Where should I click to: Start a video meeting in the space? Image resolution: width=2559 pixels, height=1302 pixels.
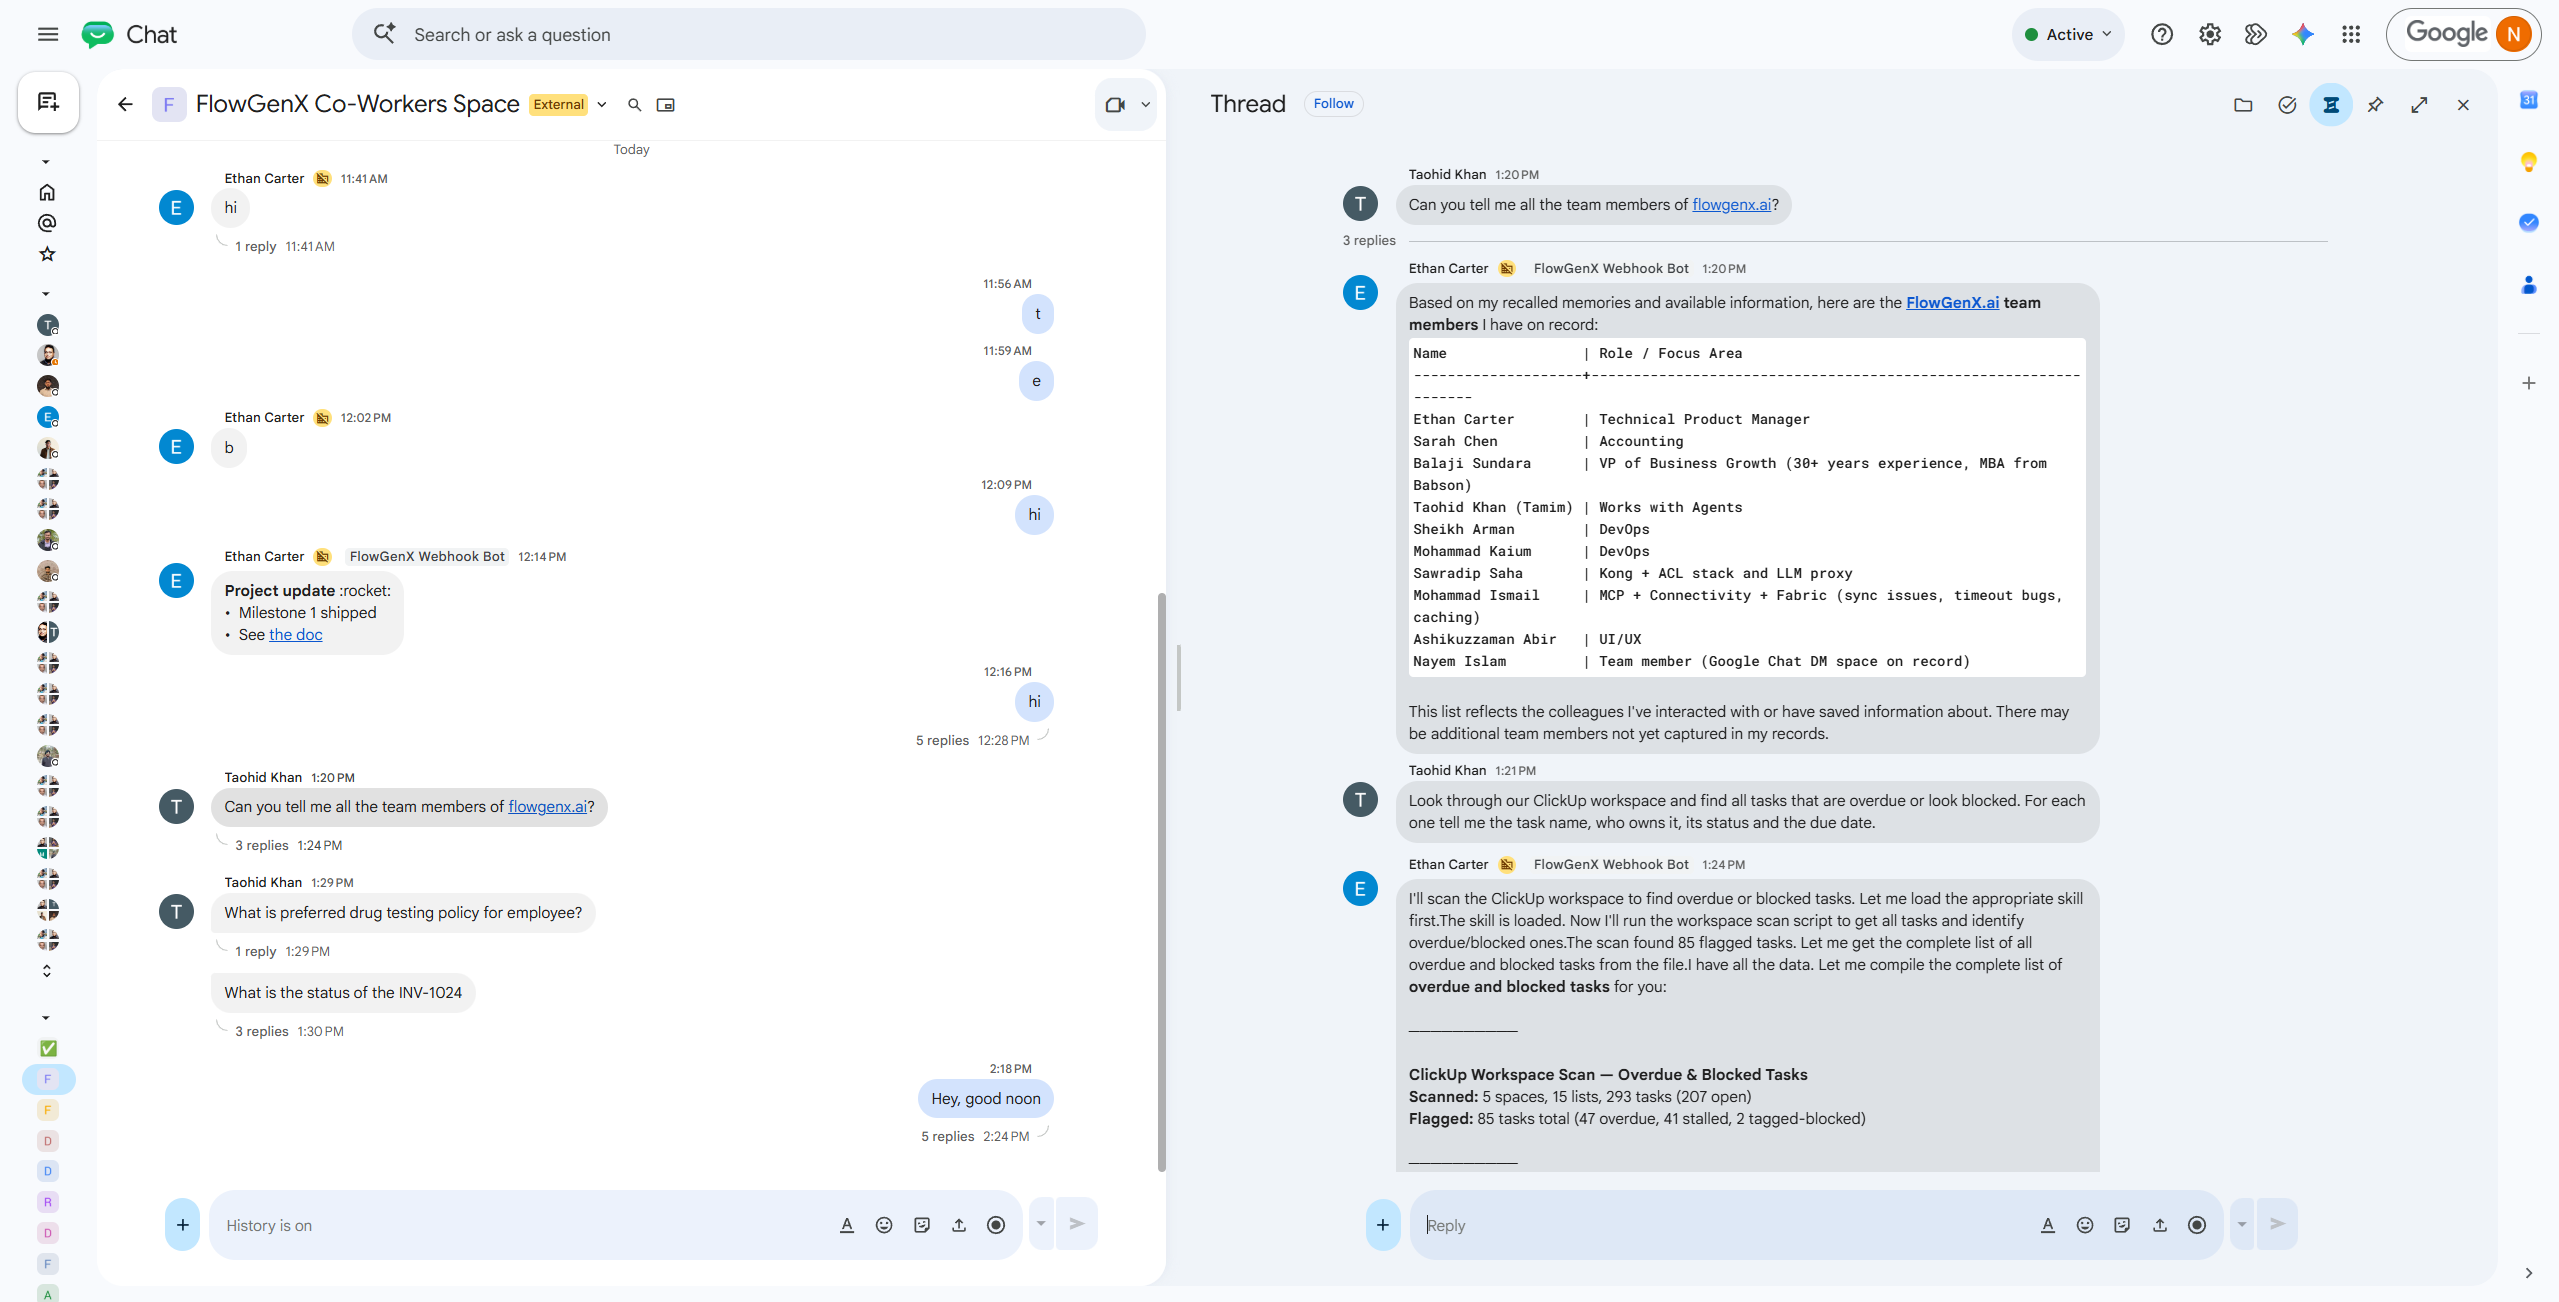pos(1115,104)
